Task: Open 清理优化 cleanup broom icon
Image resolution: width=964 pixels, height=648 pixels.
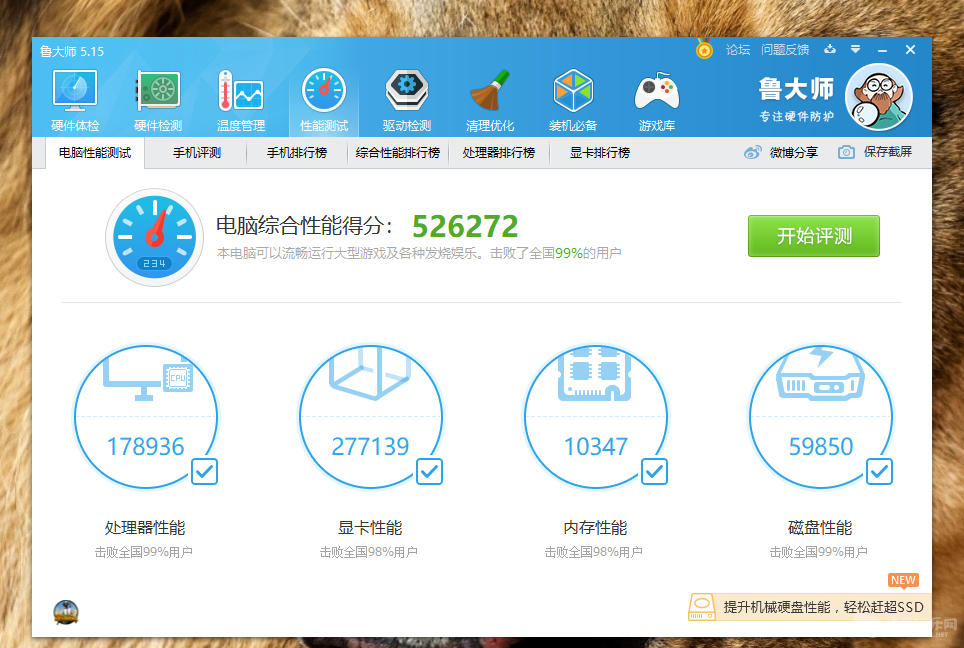Action: point(490,100)
